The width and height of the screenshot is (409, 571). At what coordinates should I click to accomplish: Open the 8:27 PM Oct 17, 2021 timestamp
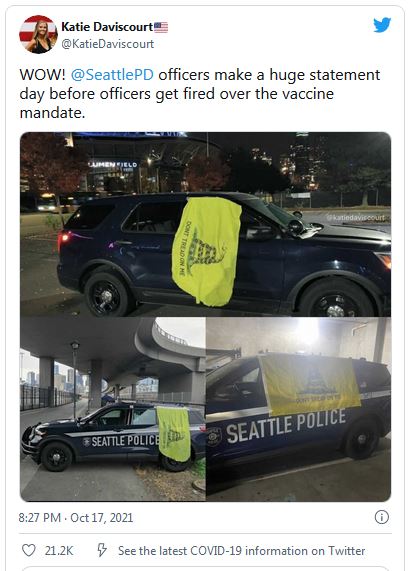pos(76,517)
